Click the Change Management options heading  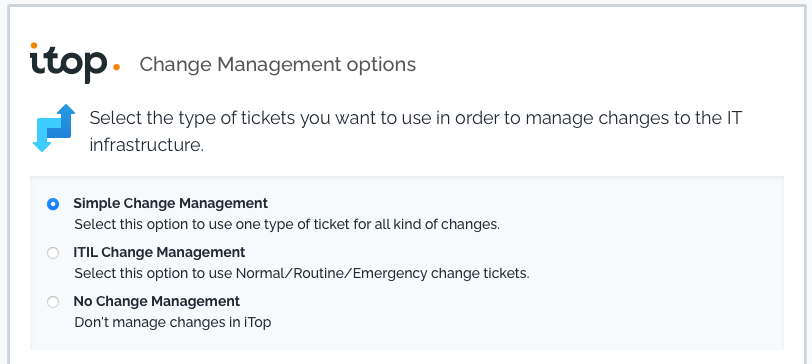coord(278,65)
